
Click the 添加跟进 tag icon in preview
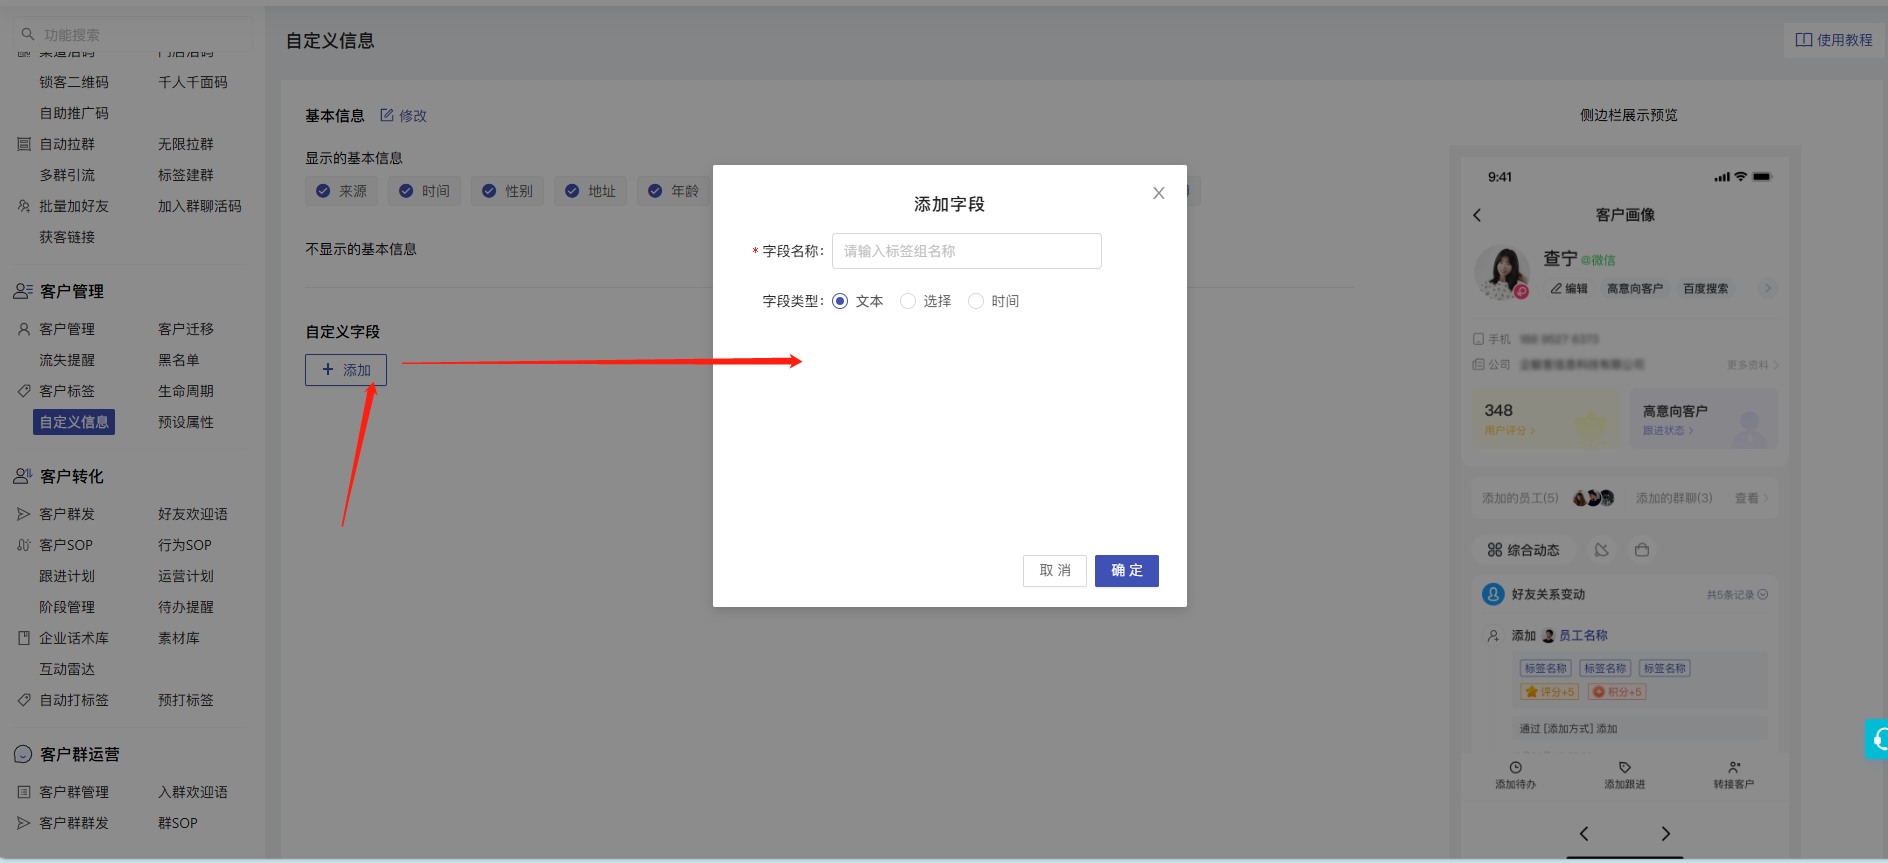(1625, 767)
